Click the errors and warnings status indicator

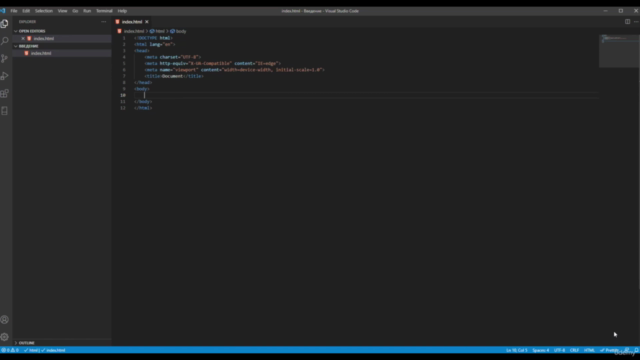(10, 350)
